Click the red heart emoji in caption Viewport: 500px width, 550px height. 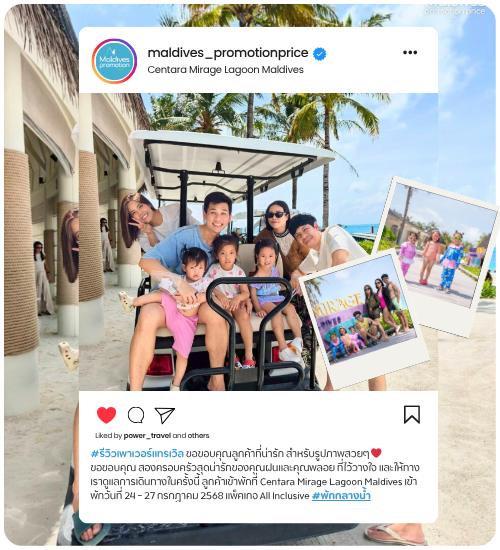click(x=376, y=453)
